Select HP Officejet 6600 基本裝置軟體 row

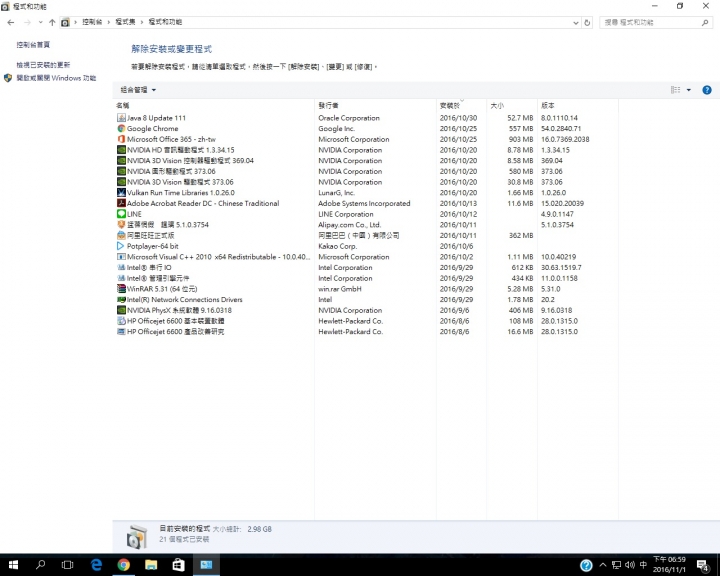click(x=366, y=321)
